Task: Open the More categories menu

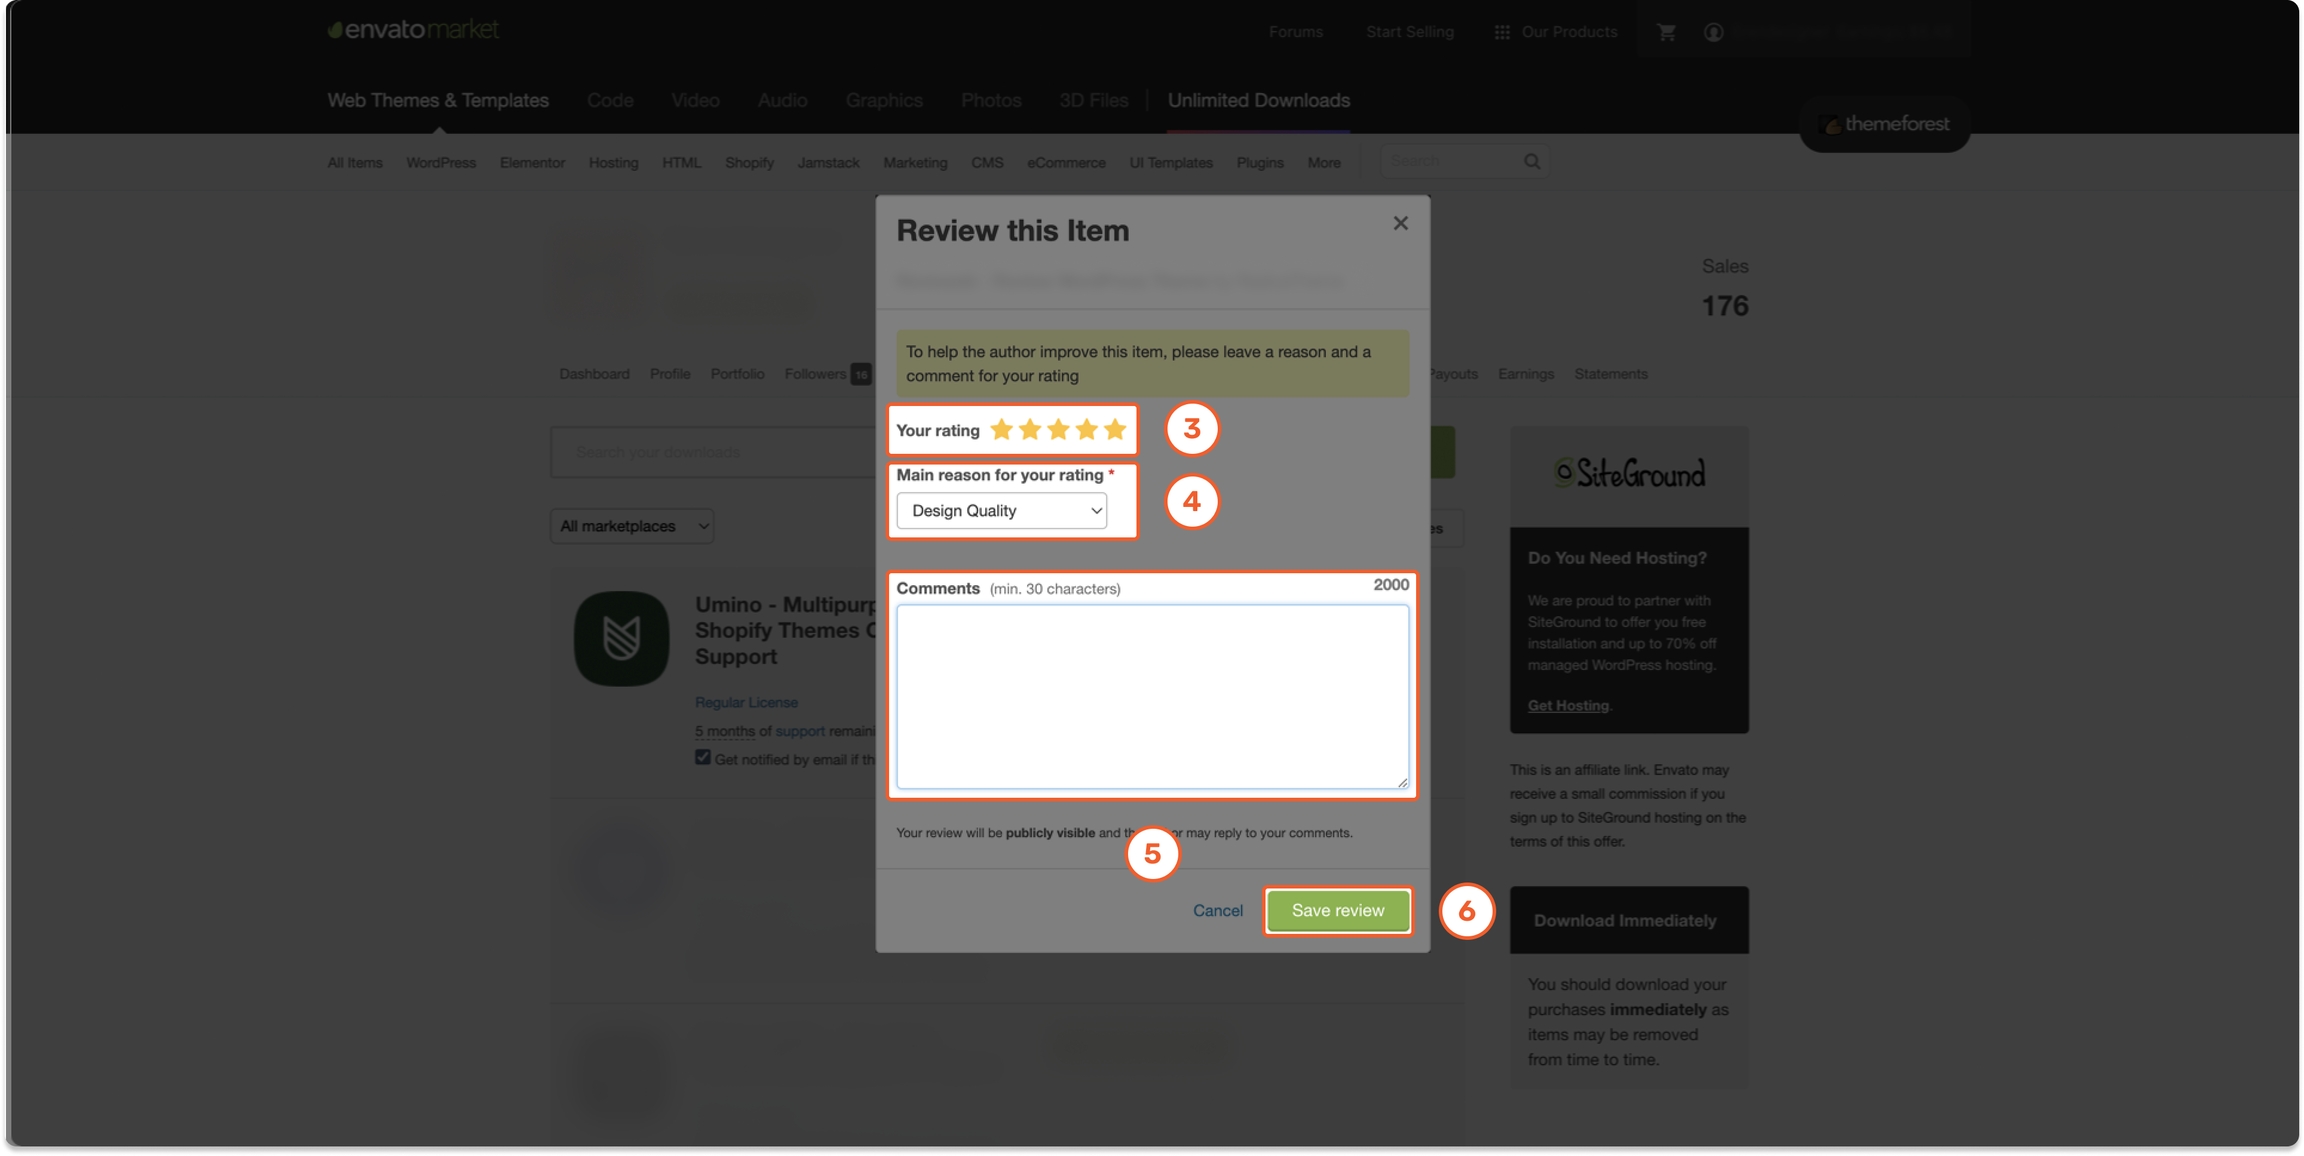Action: click(1323, 163)
